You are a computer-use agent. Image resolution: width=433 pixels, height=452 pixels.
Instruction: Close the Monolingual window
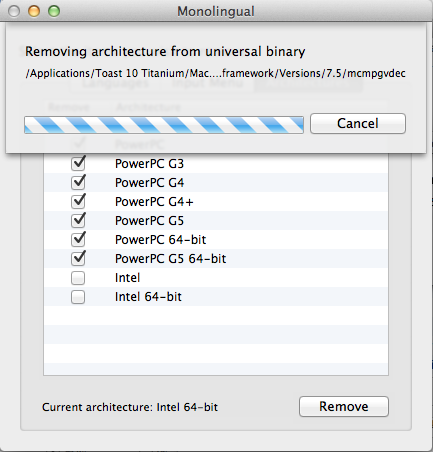pos(14,11)
